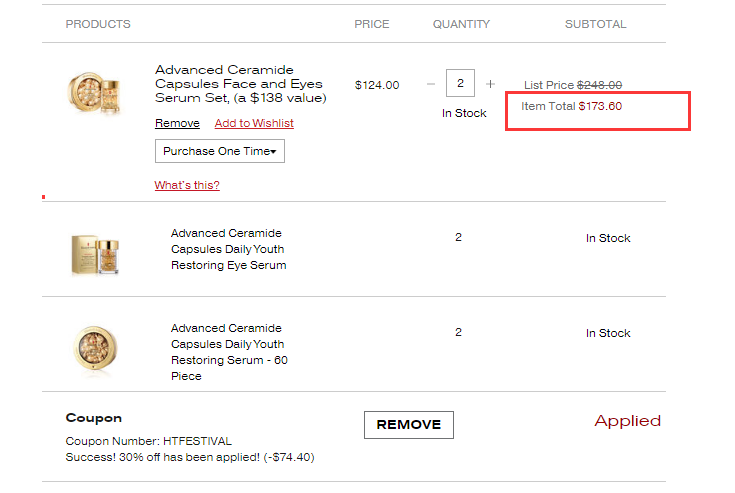
Task: Open the Eye Serum product thumbnail
Action: [95, 254]
